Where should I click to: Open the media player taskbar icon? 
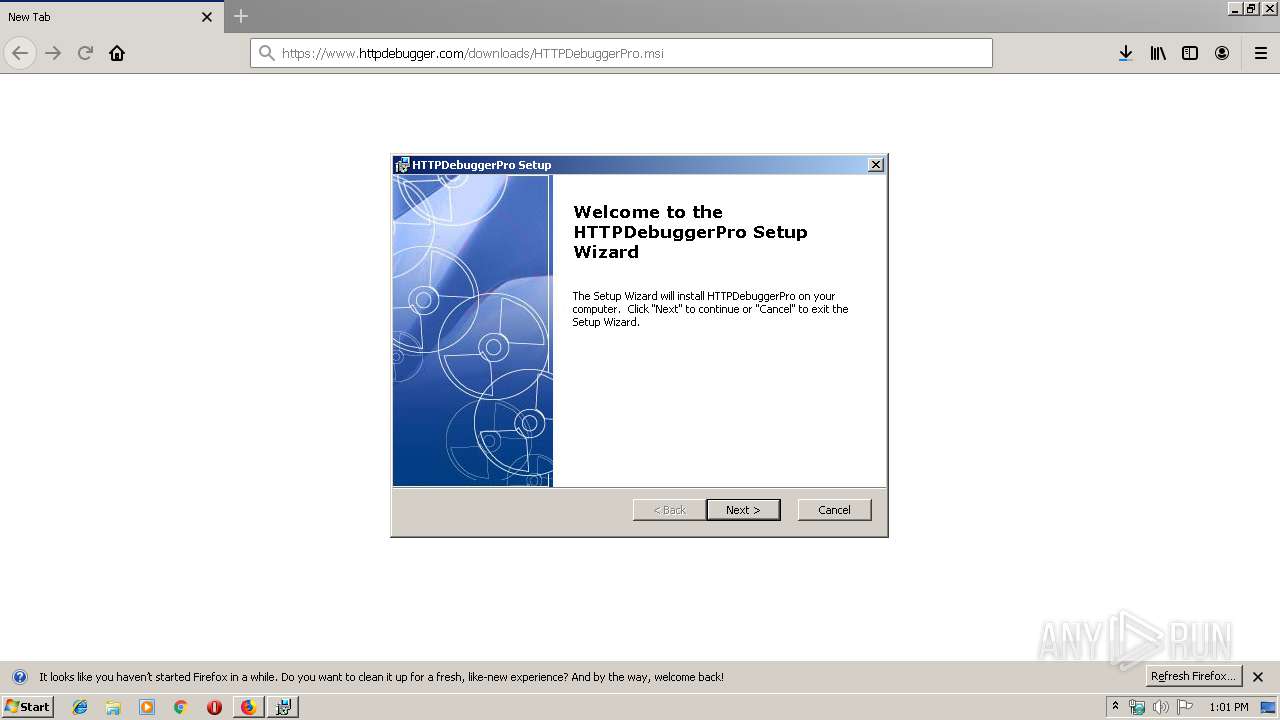pos(147,707)
